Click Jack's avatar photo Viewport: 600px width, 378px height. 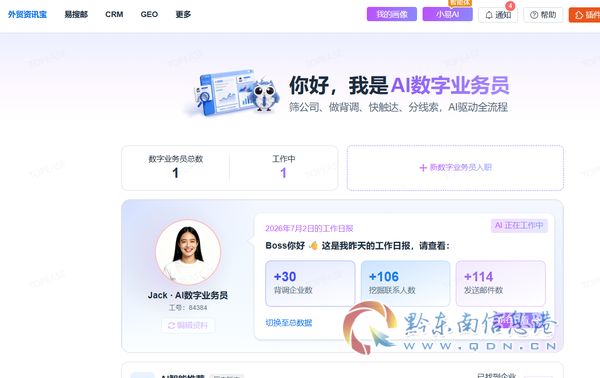[x=188, y=252]
